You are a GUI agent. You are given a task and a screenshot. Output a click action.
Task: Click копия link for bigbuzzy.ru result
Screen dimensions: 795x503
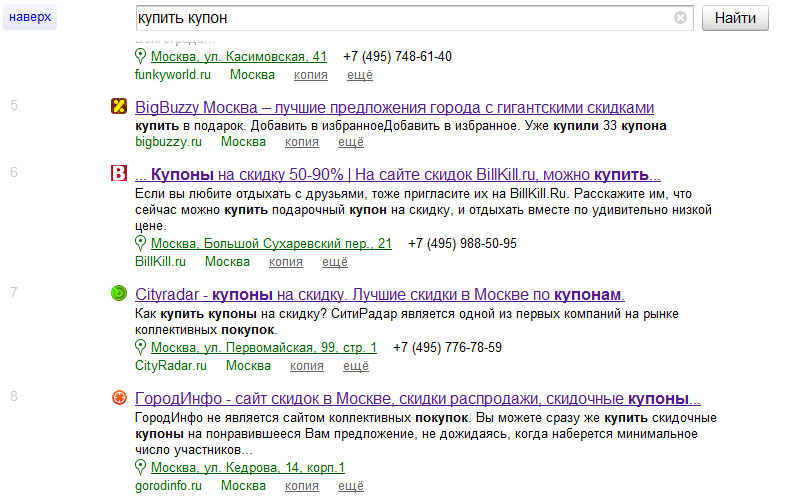(x=302, y=142)
